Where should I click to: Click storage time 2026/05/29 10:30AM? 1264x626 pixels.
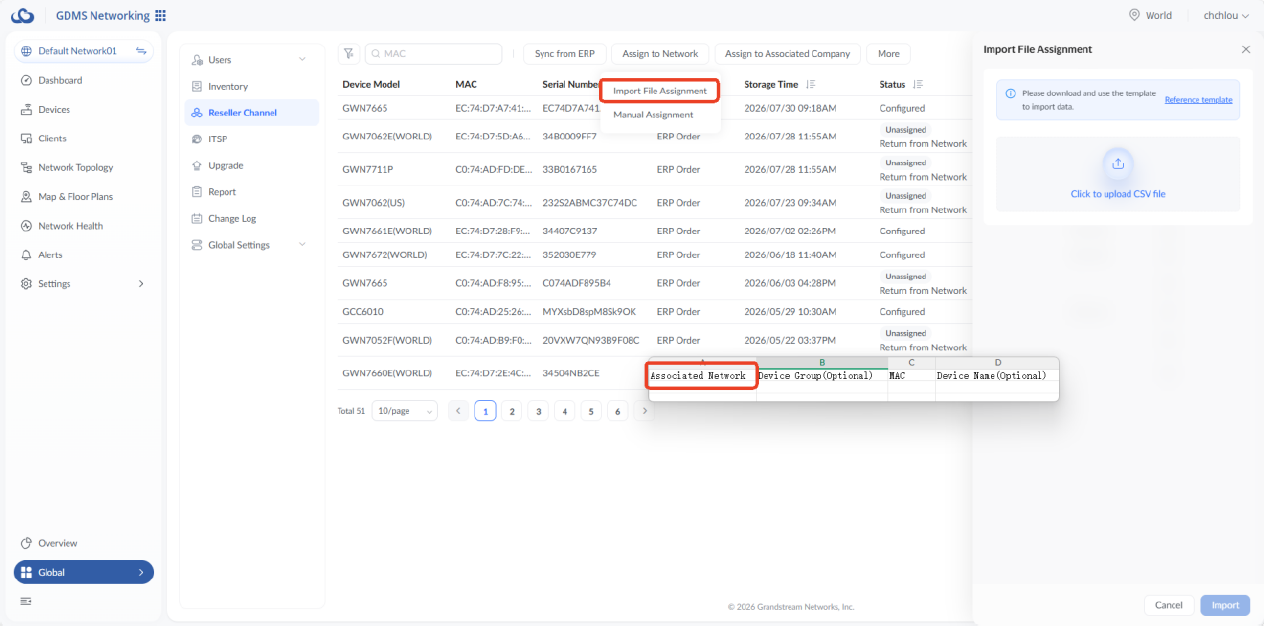790,312
